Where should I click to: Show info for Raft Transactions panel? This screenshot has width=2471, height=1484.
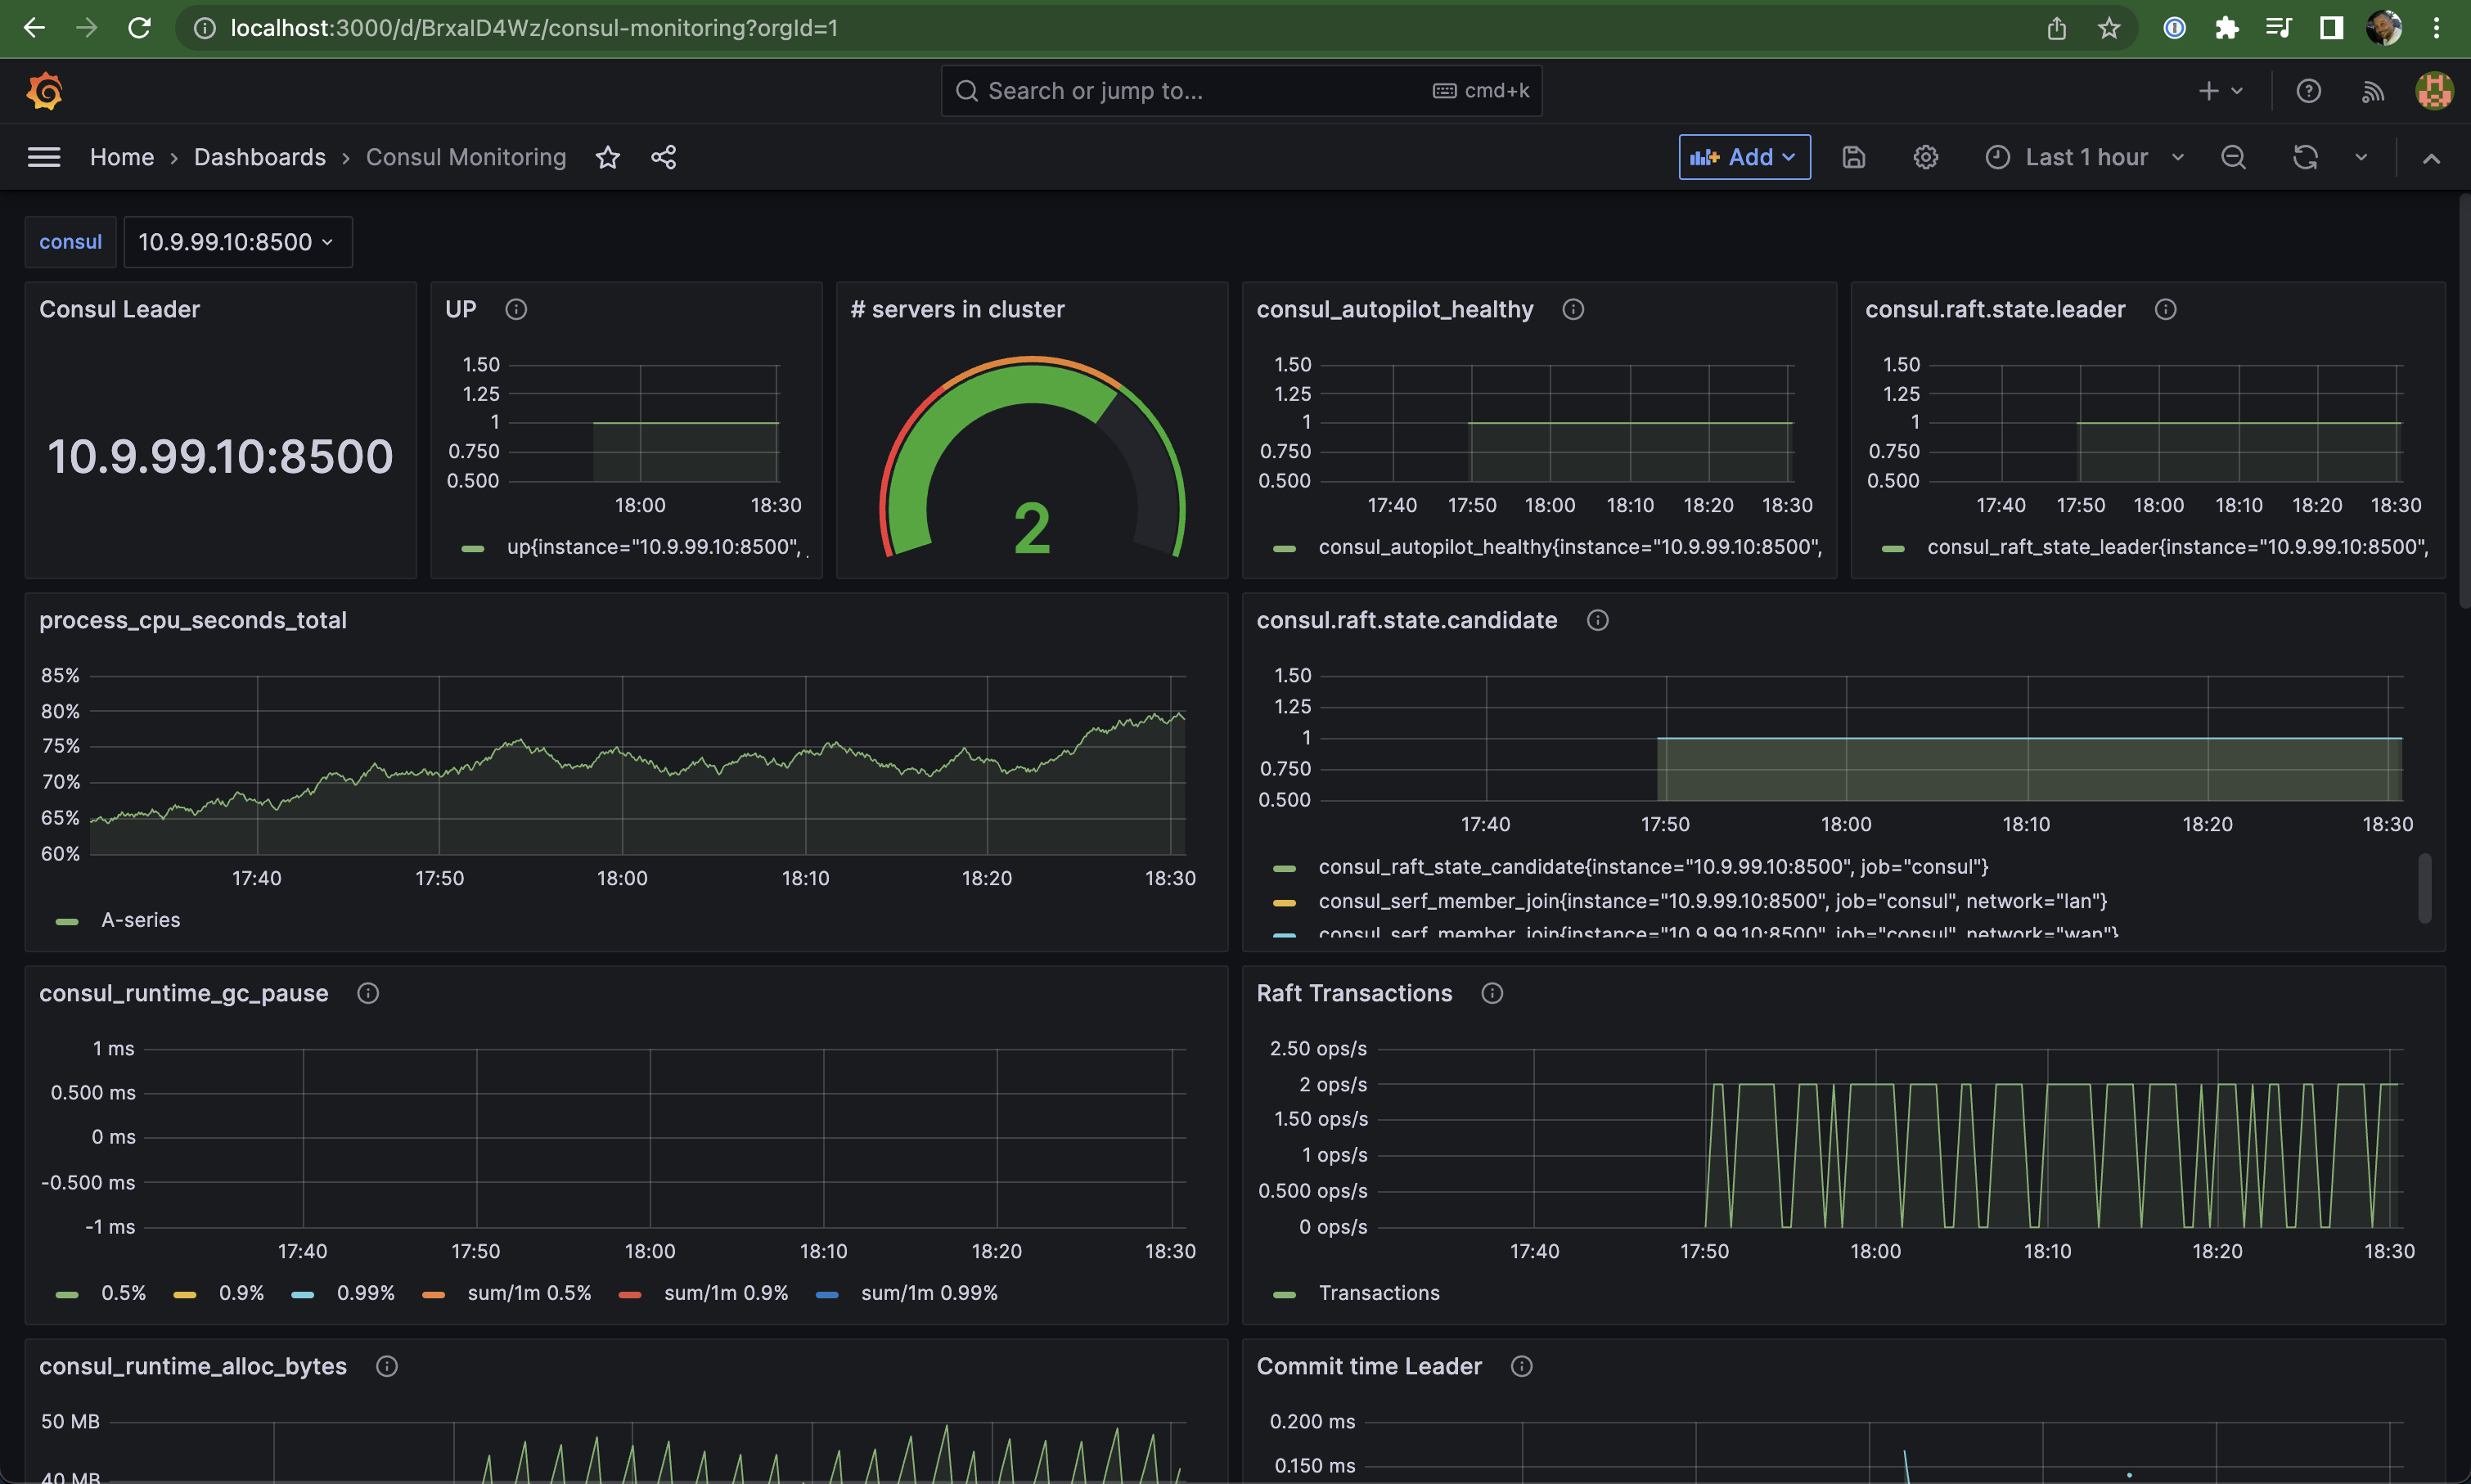(x=1492, y=993)
